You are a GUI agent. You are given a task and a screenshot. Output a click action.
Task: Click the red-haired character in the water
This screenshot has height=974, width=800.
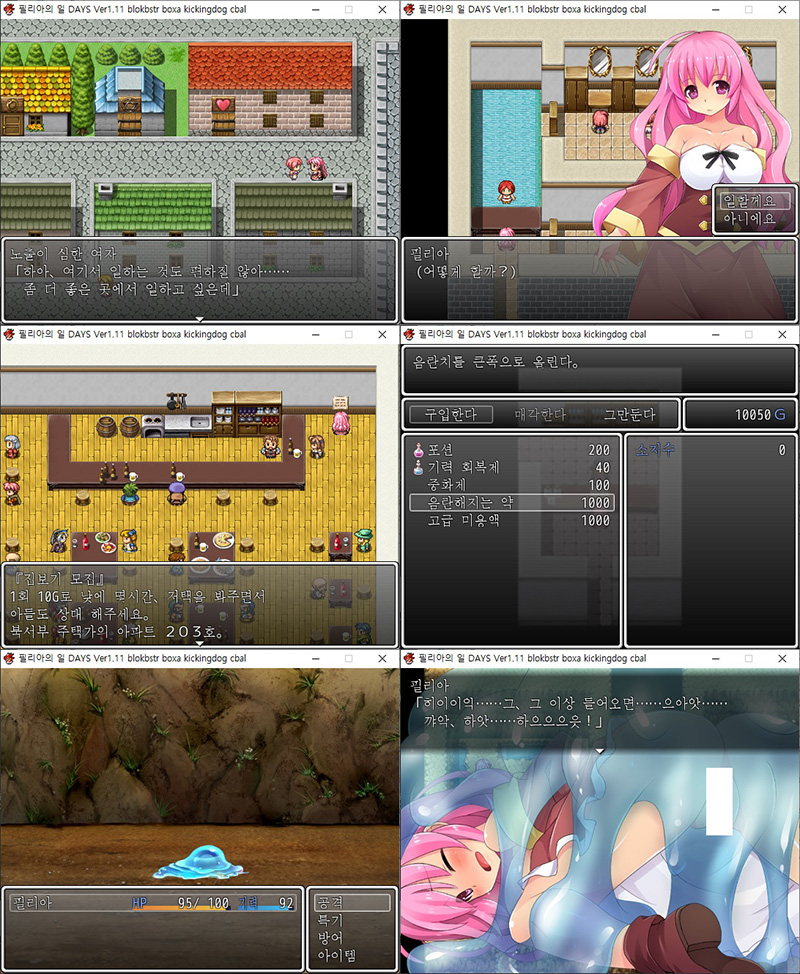(506, 189)
